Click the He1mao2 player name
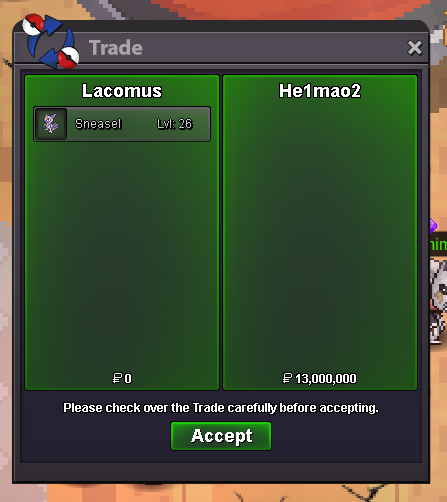The image size is (447, 502). (320, 91)
